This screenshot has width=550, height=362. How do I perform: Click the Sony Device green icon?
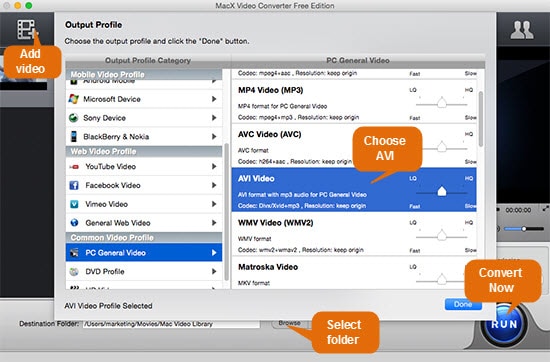[74, 118]
